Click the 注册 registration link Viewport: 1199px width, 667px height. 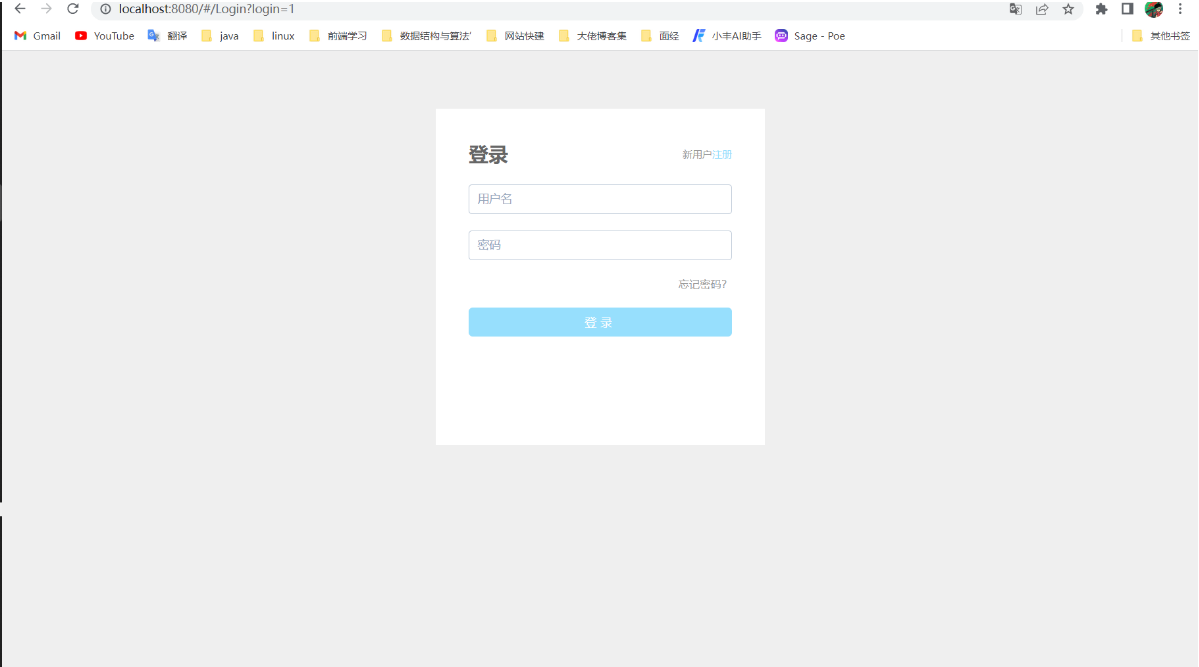(723, 154)
